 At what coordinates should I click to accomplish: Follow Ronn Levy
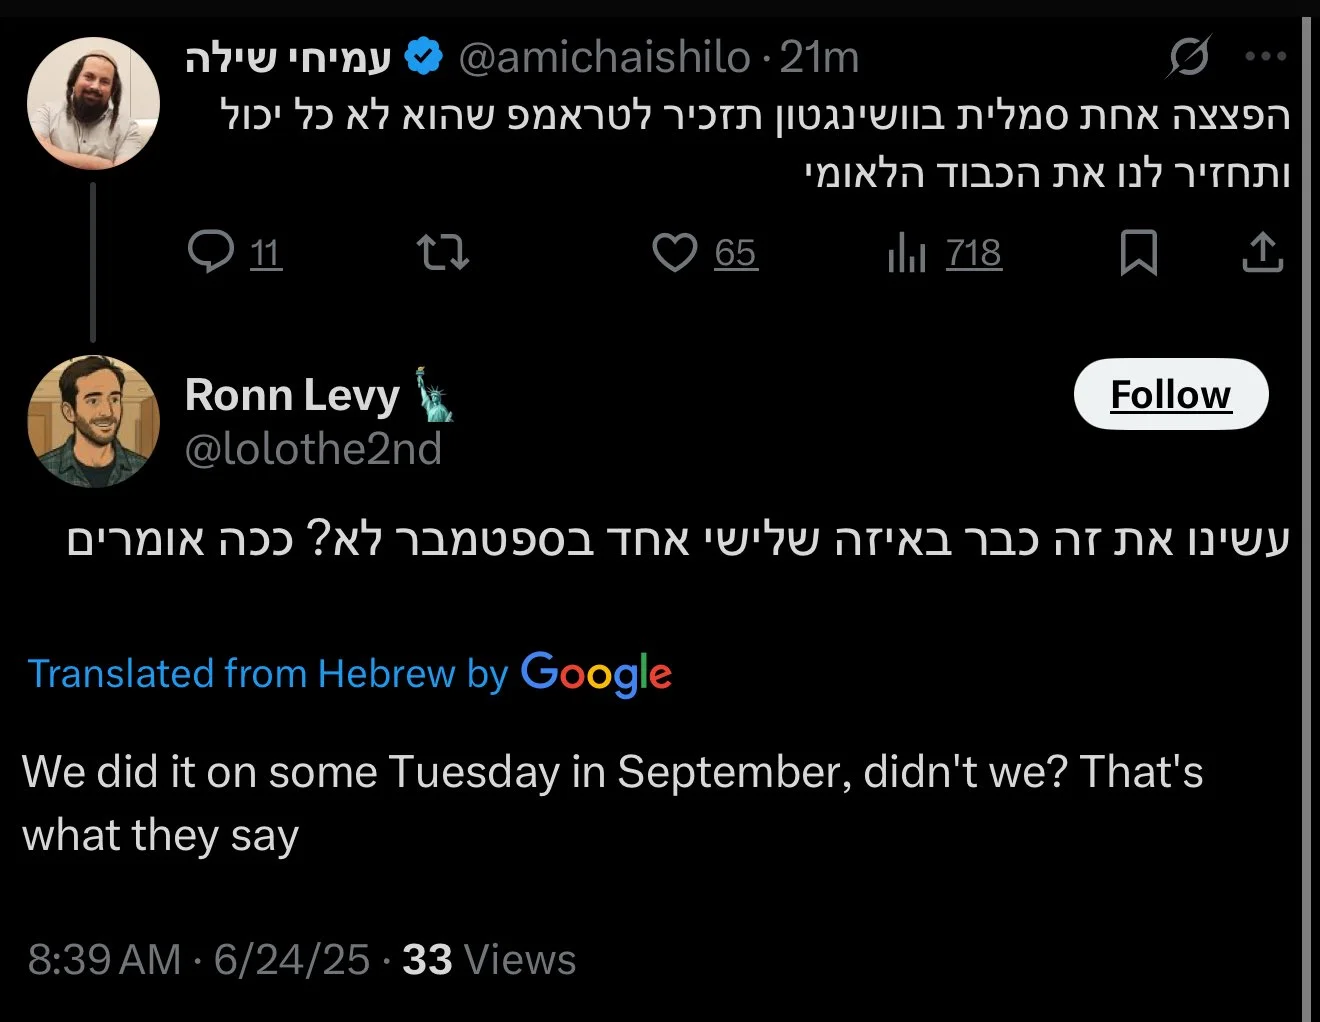[1170, 394]
